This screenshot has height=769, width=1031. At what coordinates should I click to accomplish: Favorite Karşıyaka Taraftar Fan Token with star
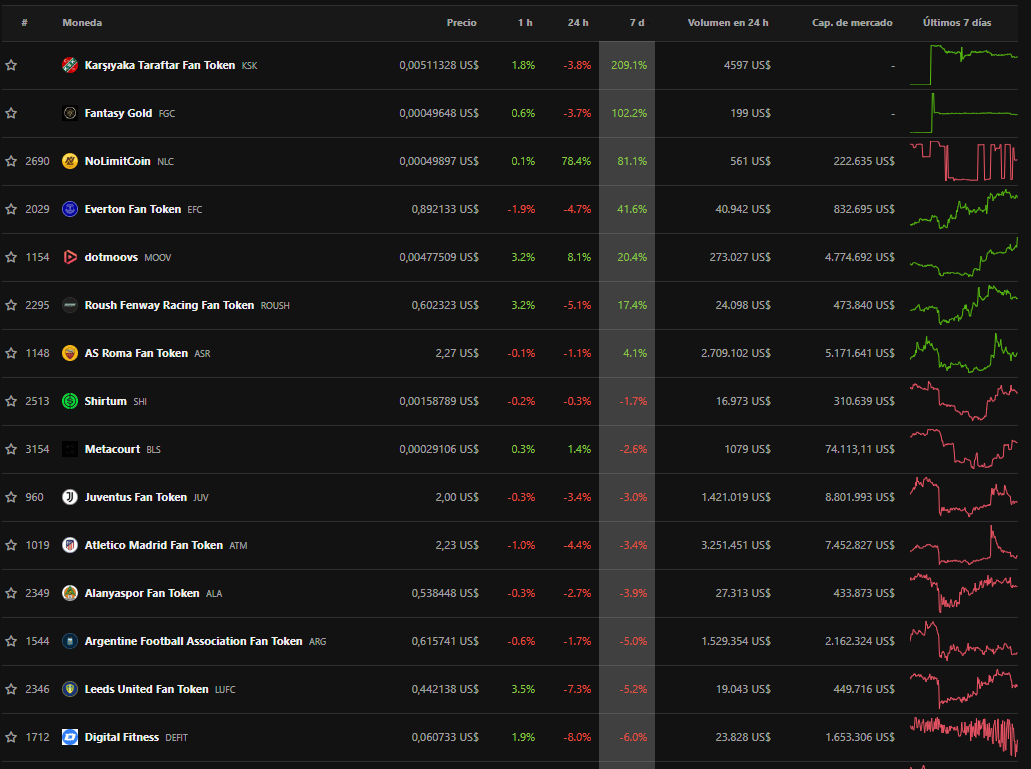click(11, 65)
